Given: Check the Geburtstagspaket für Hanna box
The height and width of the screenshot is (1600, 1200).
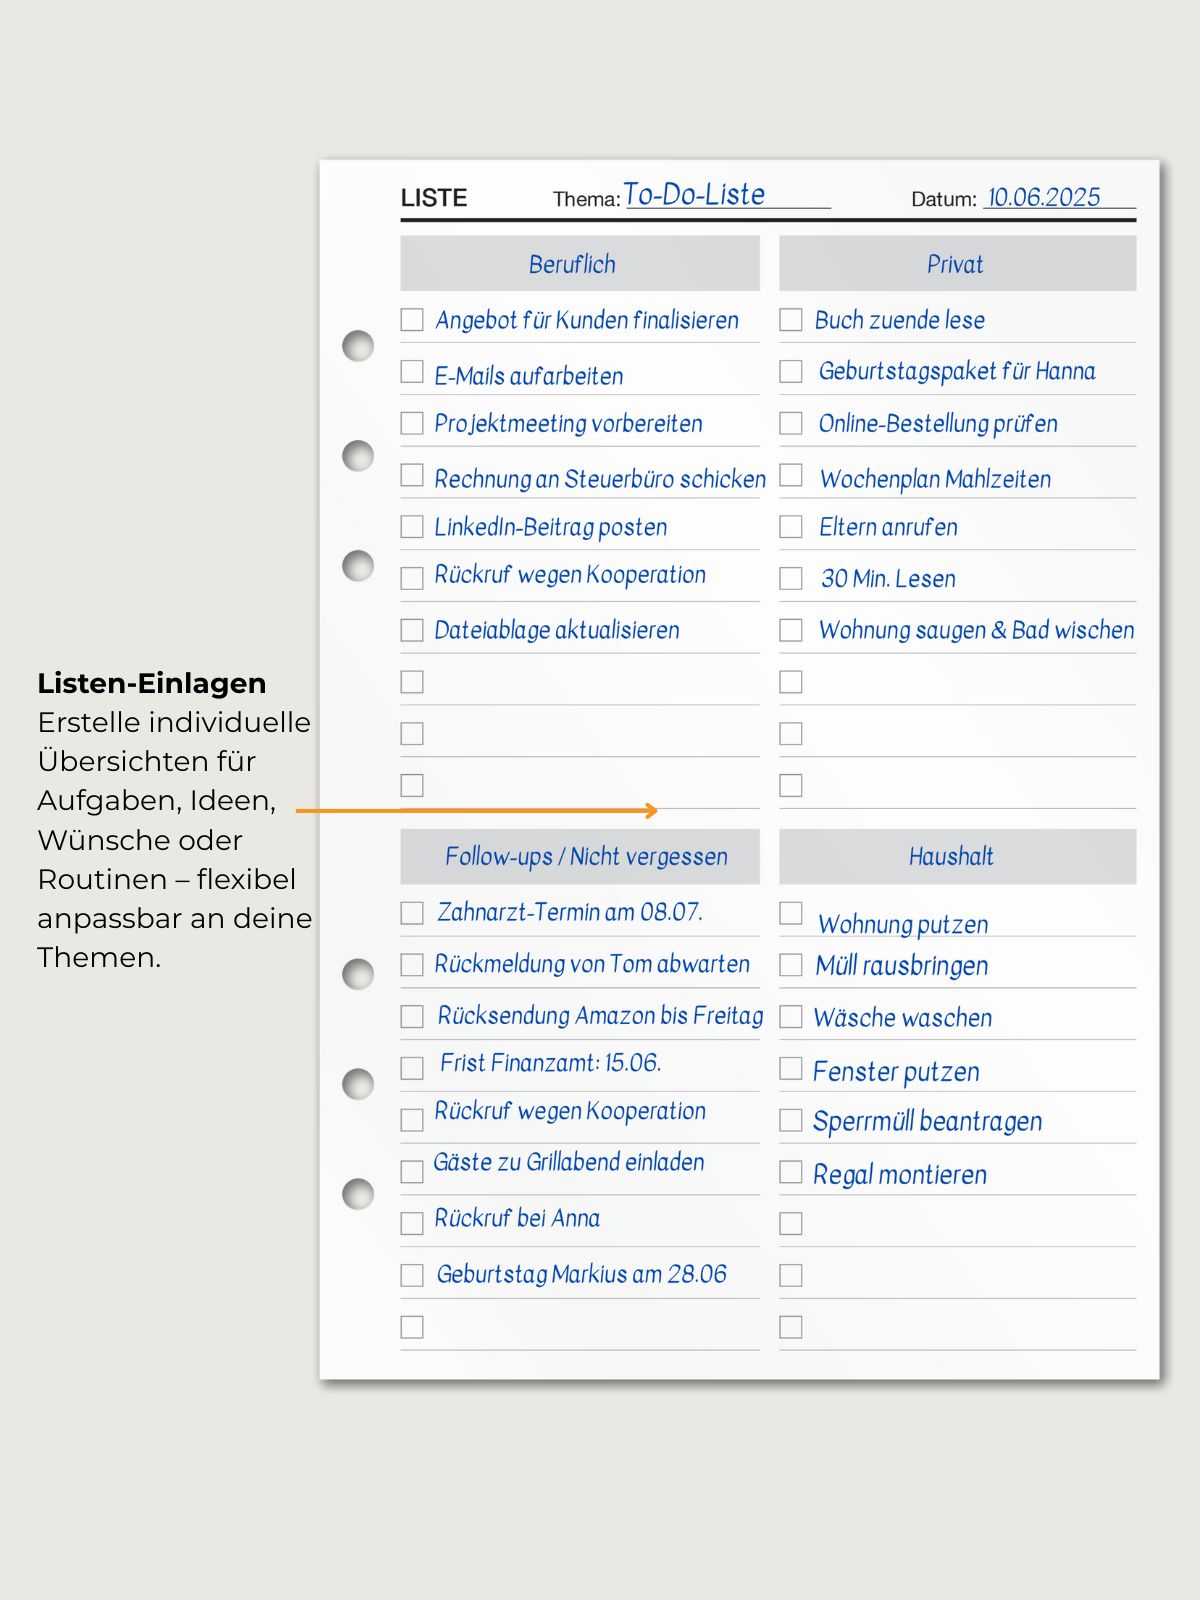Looking at the screenshot, I should click(x=791, y=372).
